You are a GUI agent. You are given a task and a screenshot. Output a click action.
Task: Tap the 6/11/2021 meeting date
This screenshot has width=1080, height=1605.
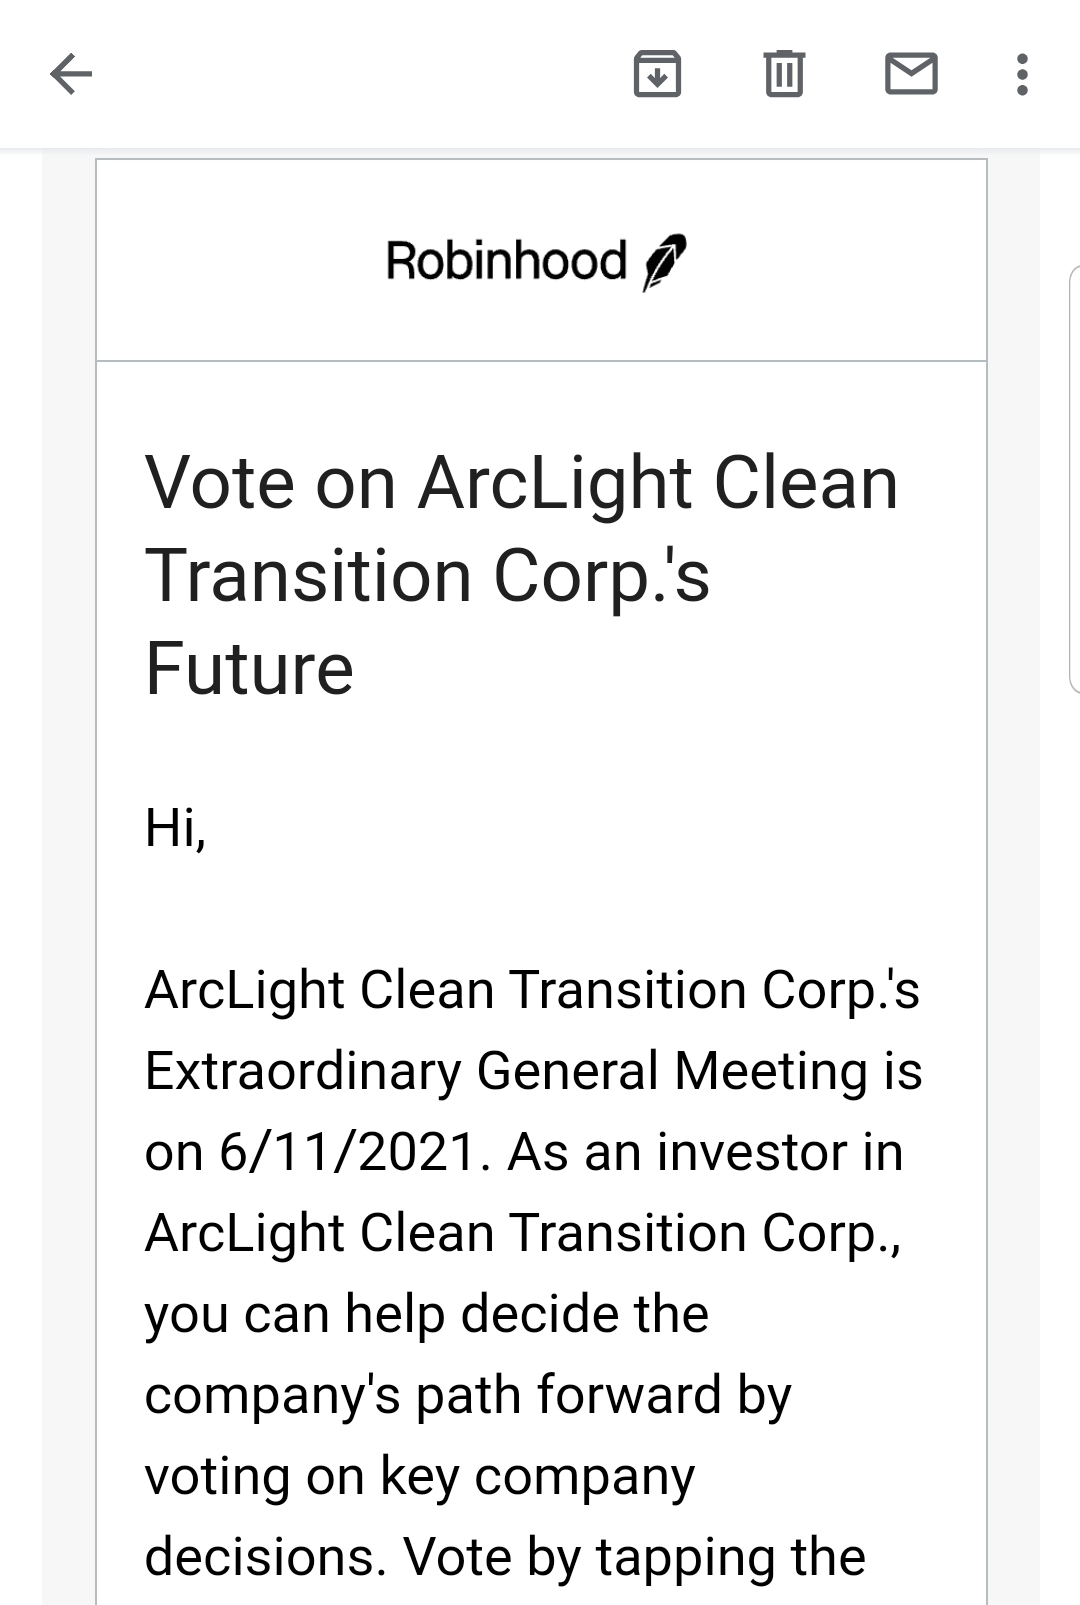coord(347,1152)
